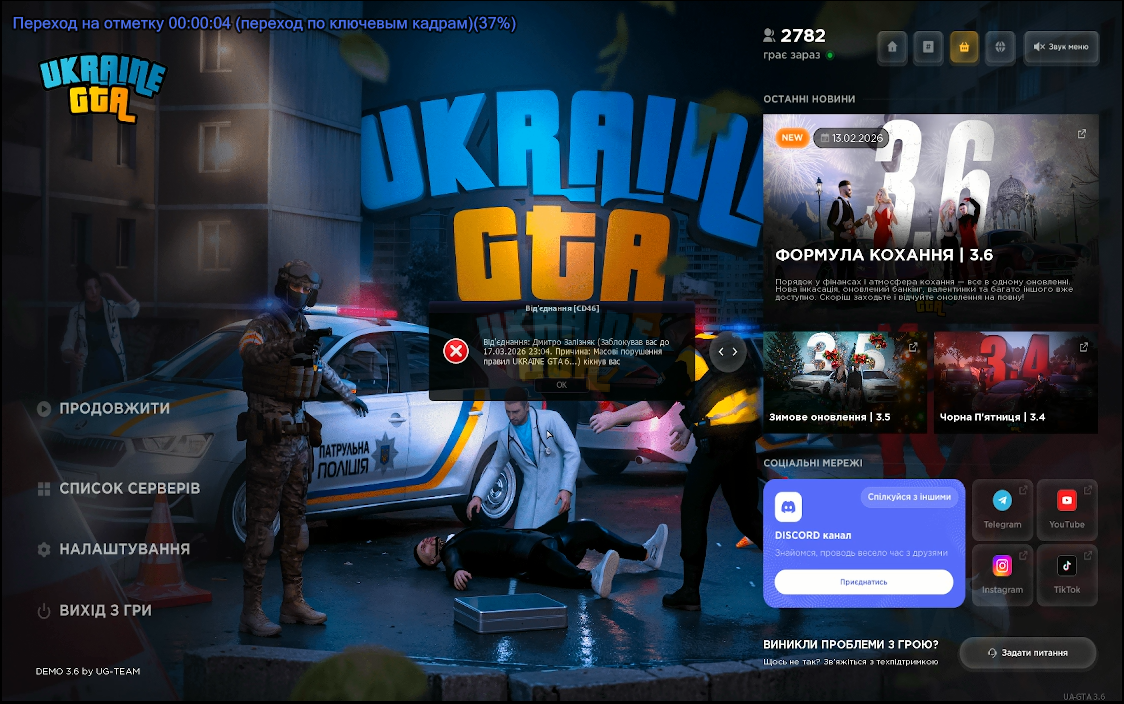Open the Instagram social tile
The height and width of the screenshot is (704, 1124).
[x=1002, y=575]
